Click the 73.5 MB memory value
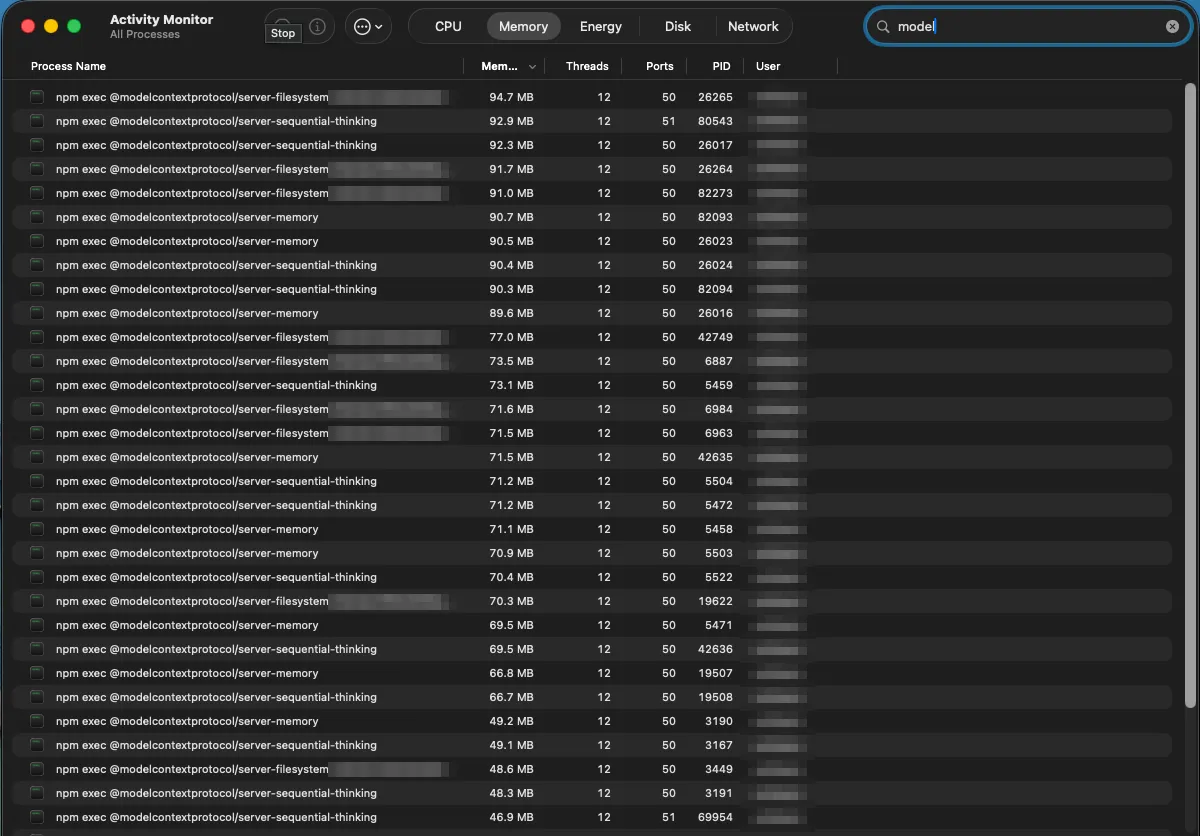 (x=511, y=361)
